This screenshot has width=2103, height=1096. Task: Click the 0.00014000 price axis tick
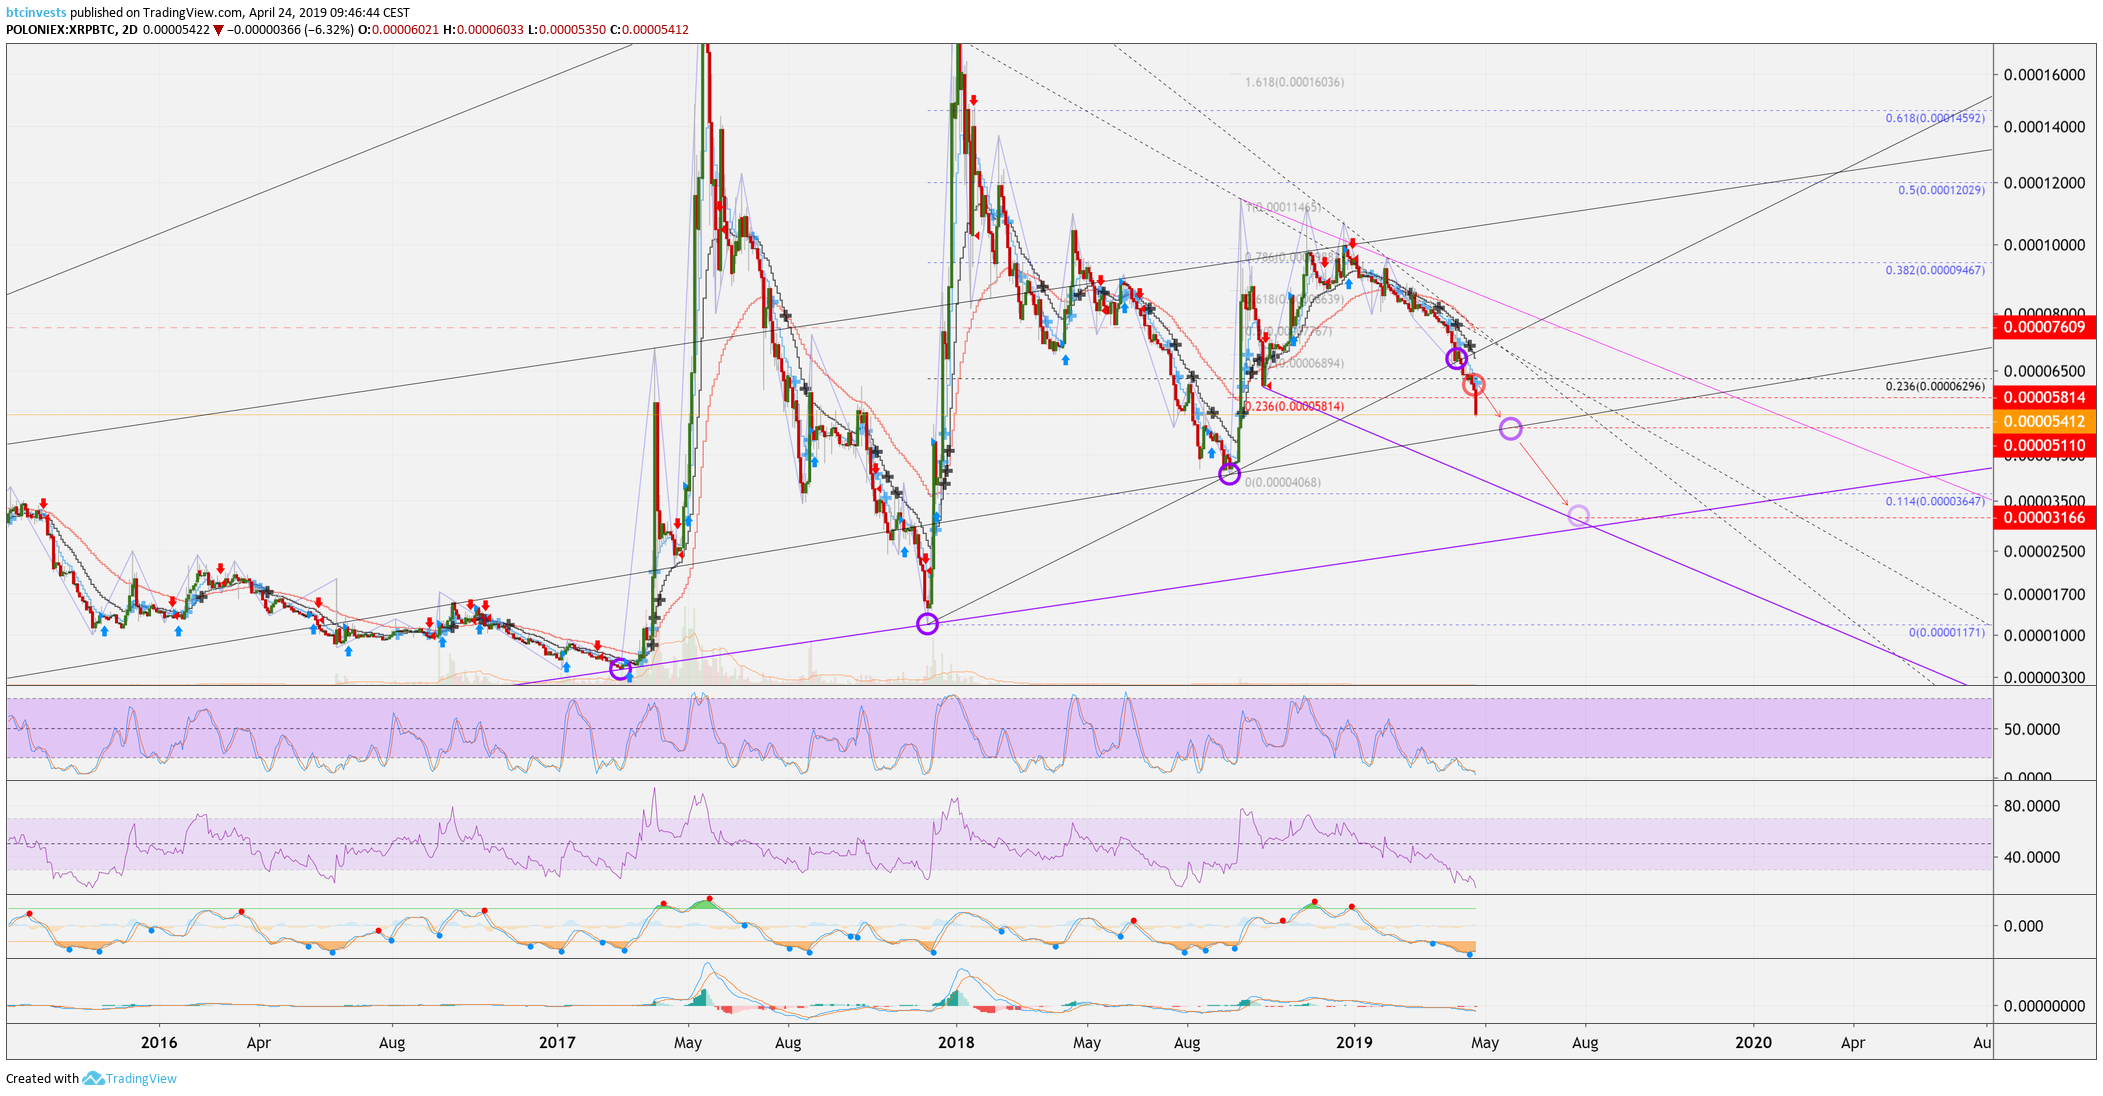tap(2045, 127)
